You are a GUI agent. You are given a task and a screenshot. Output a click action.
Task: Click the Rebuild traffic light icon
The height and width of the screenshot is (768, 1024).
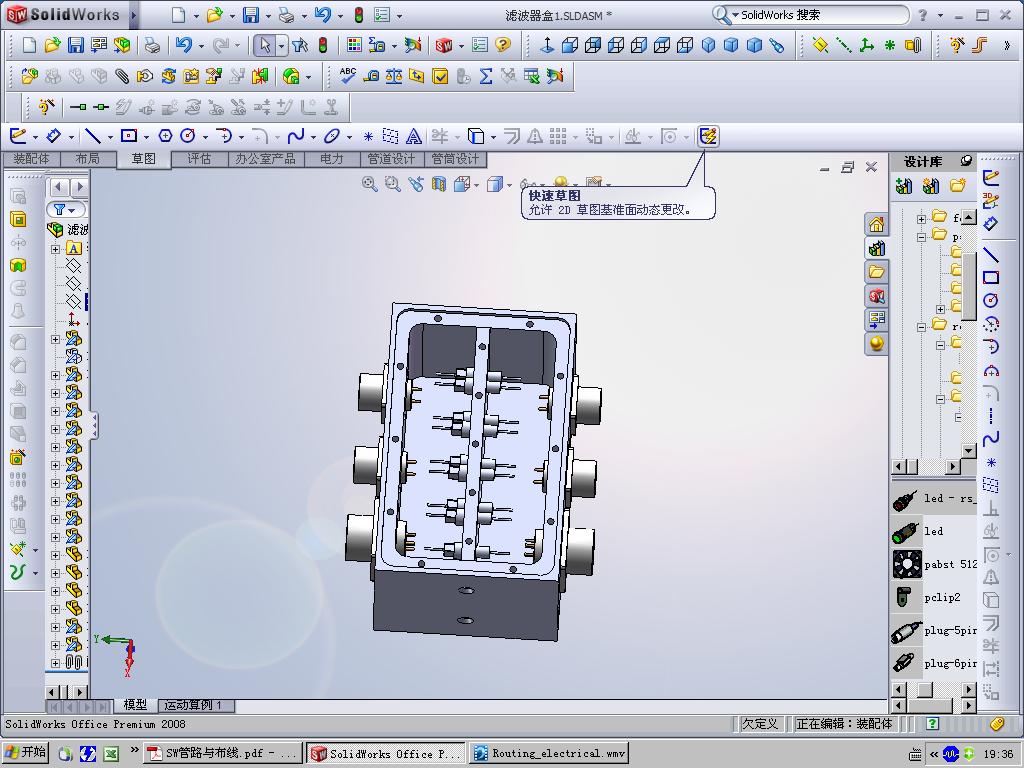point(323,45)
